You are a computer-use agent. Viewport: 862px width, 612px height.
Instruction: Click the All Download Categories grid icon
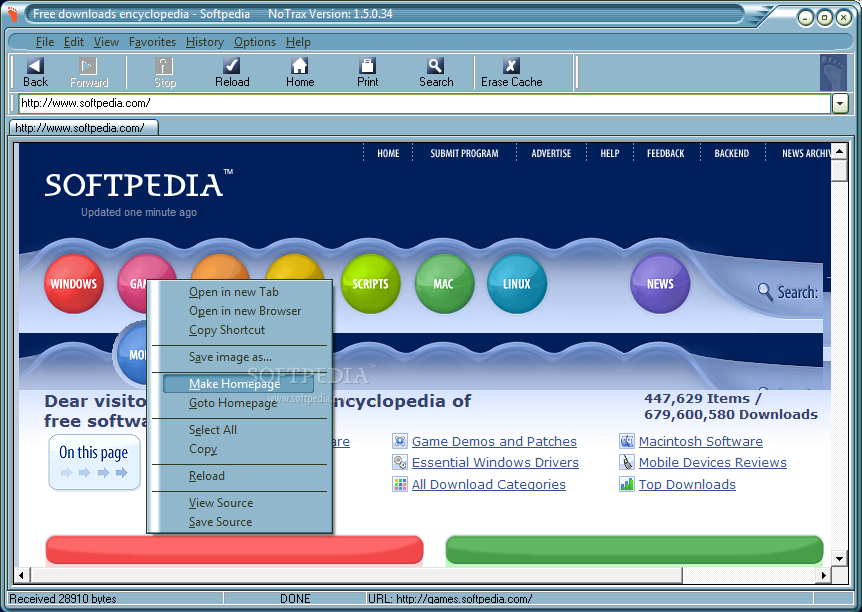400,484
